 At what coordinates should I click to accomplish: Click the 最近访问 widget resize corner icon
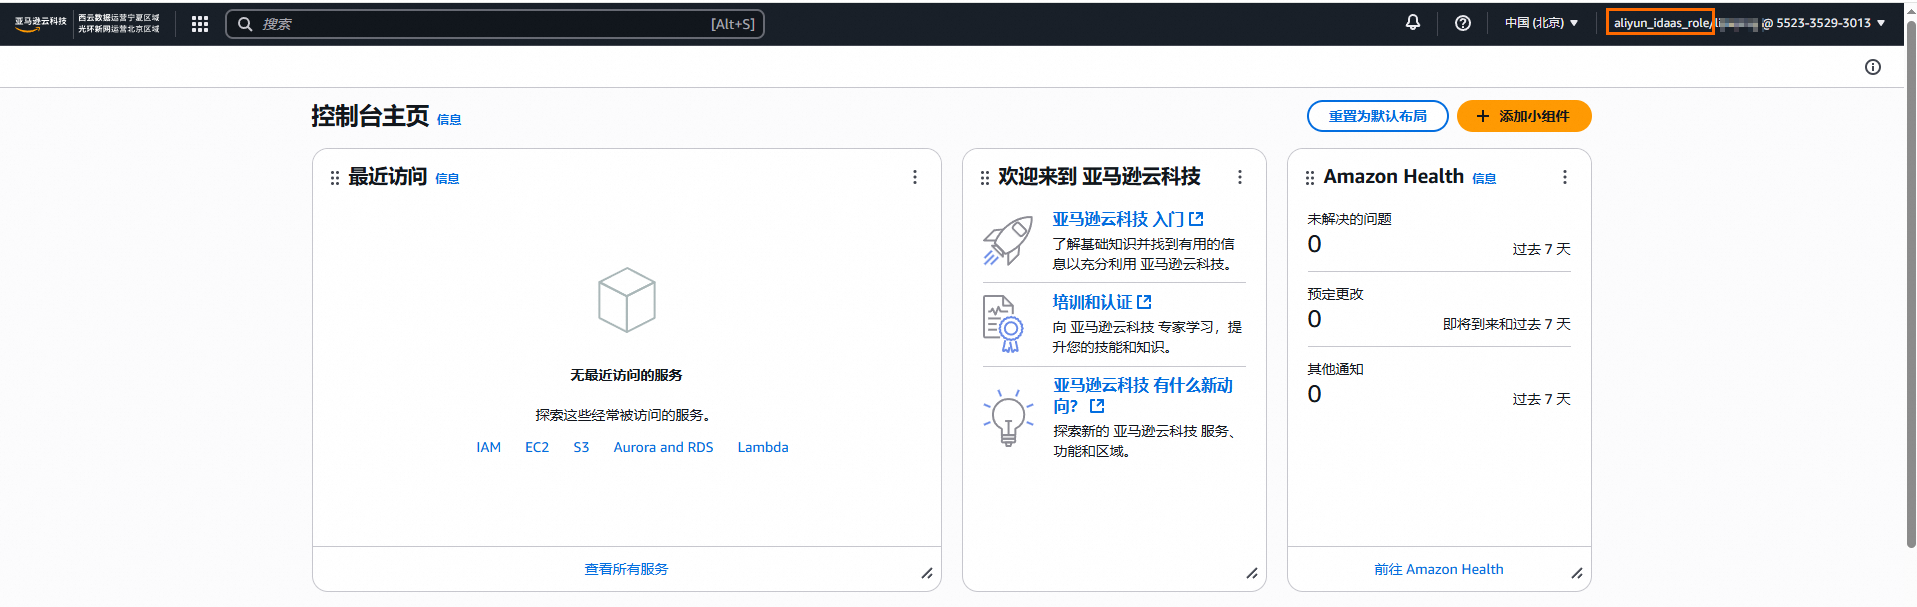[x=927, y=573]
